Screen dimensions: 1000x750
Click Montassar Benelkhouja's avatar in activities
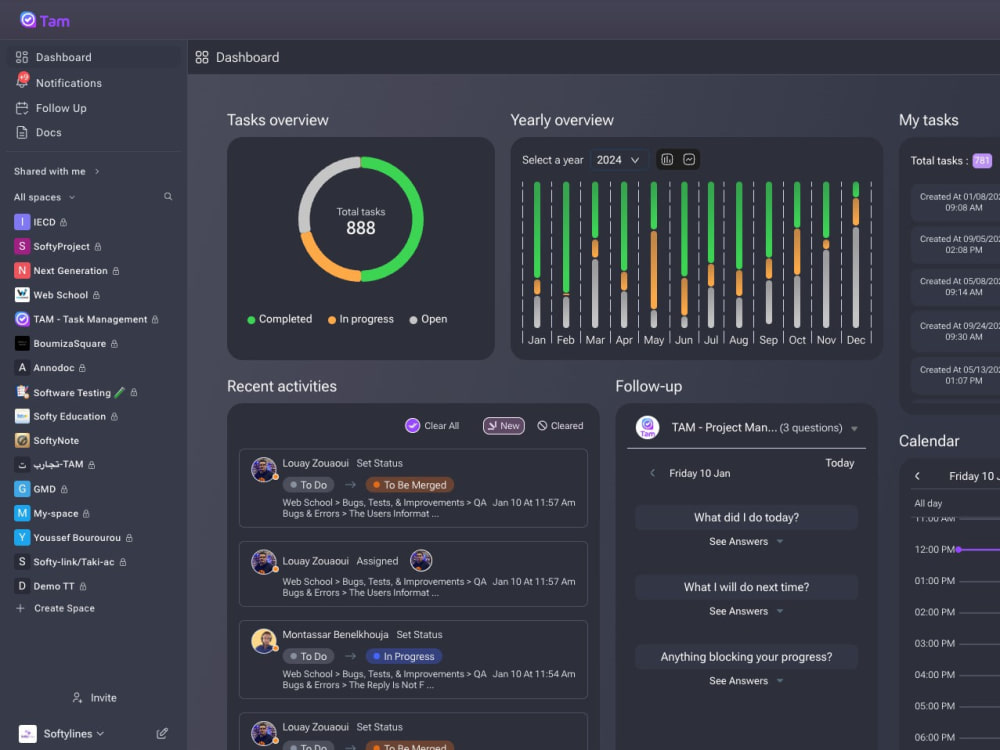point(263,641)
